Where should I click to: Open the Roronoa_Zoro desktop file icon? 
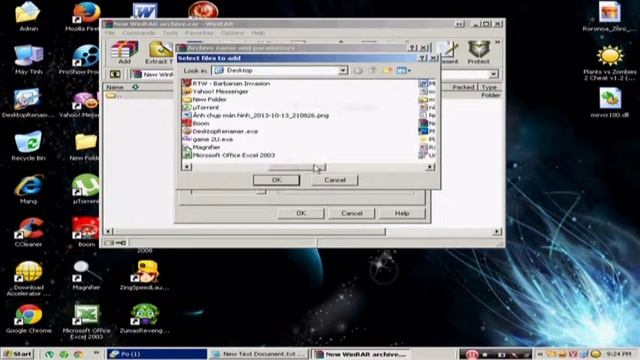(610, 17)
